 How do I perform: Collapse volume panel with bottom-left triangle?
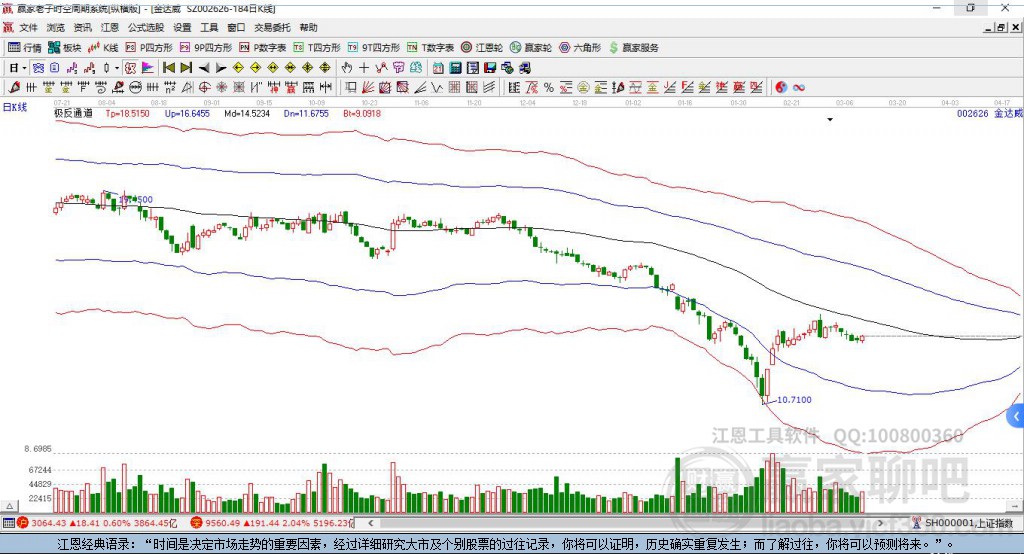[9, 506]
